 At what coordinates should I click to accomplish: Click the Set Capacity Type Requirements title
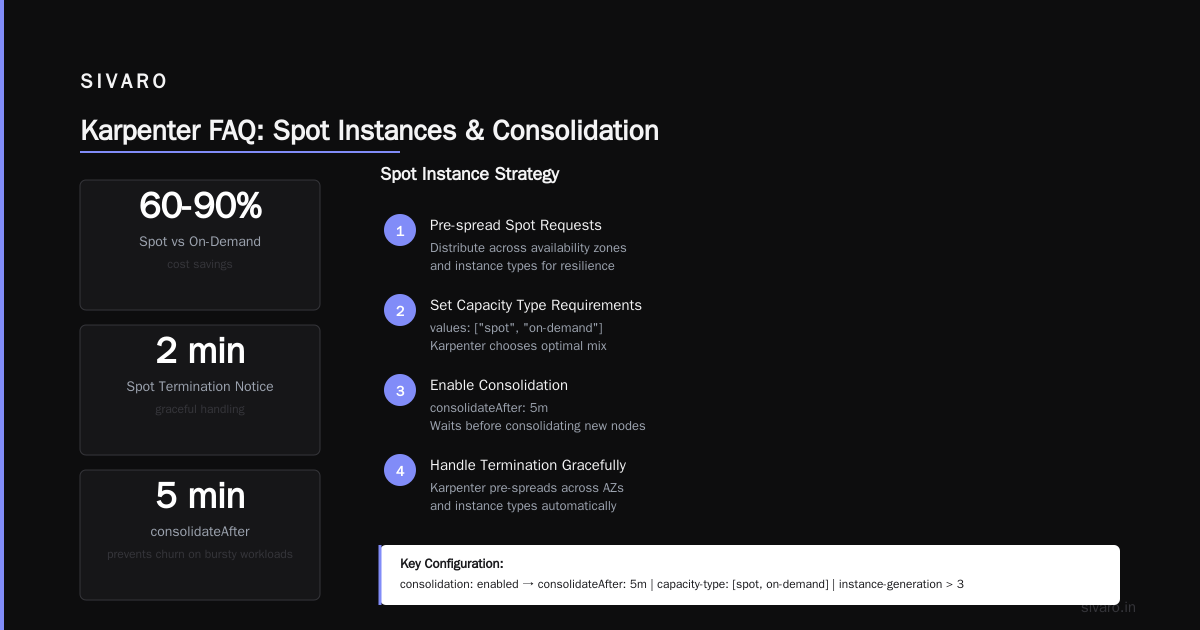(536, 305)
